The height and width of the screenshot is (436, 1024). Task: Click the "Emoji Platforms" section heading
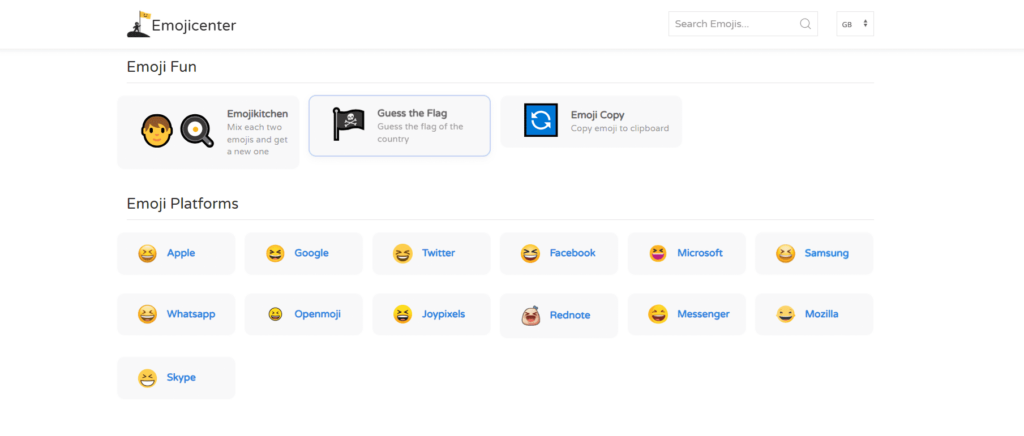click(182, 204)
